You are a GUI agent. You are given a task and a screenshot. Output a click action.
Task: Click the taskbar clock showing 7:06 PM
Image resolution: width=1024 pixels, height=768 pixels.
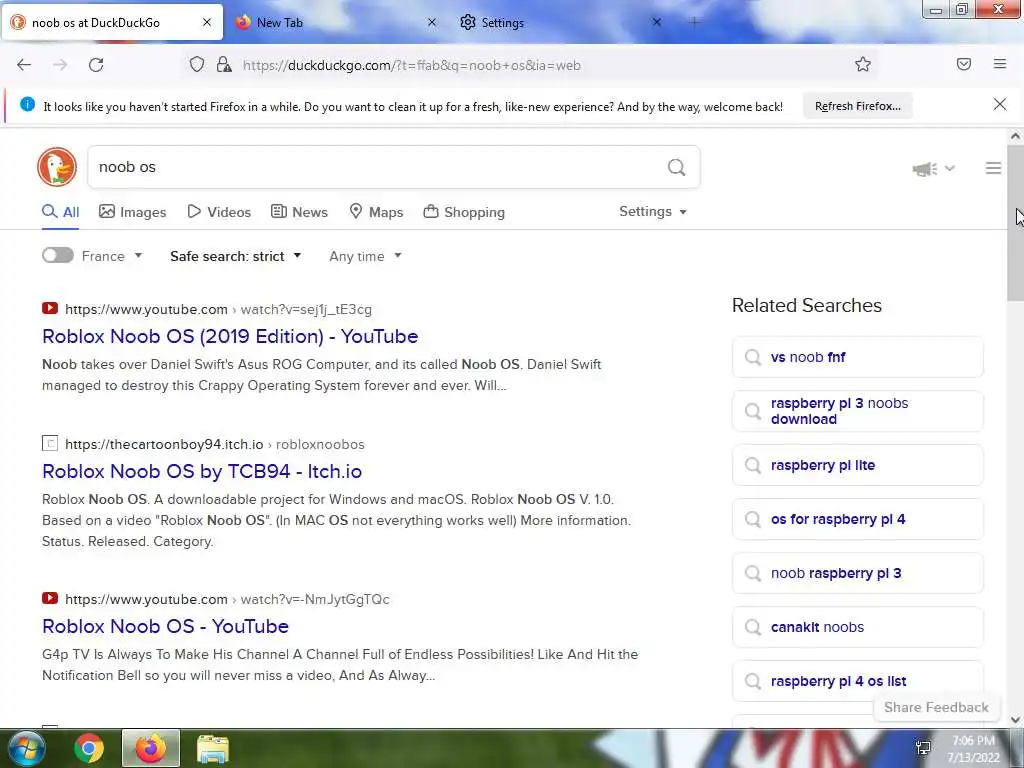click(973, 749)
